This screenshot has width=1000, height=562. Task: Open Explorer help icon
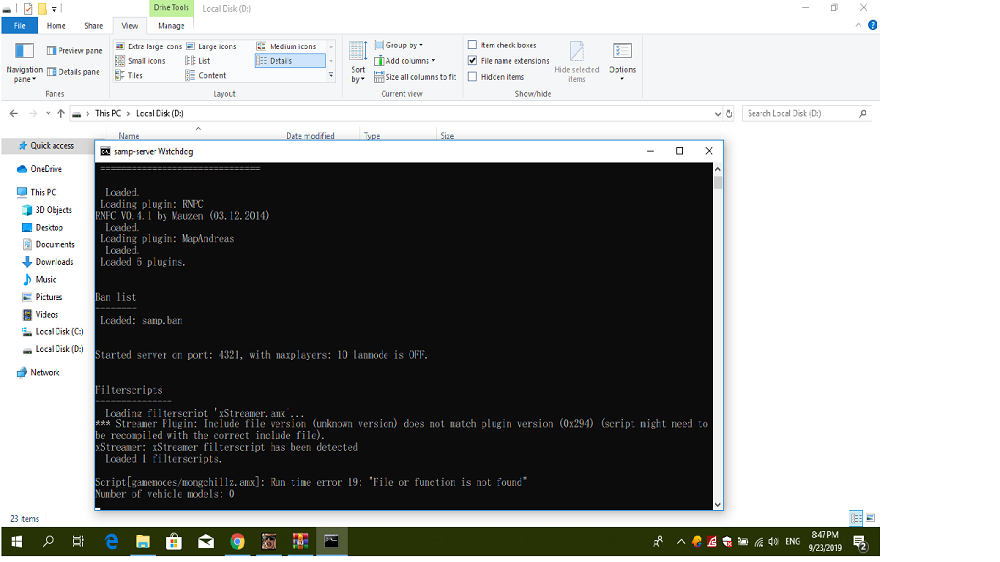[872, 25]
